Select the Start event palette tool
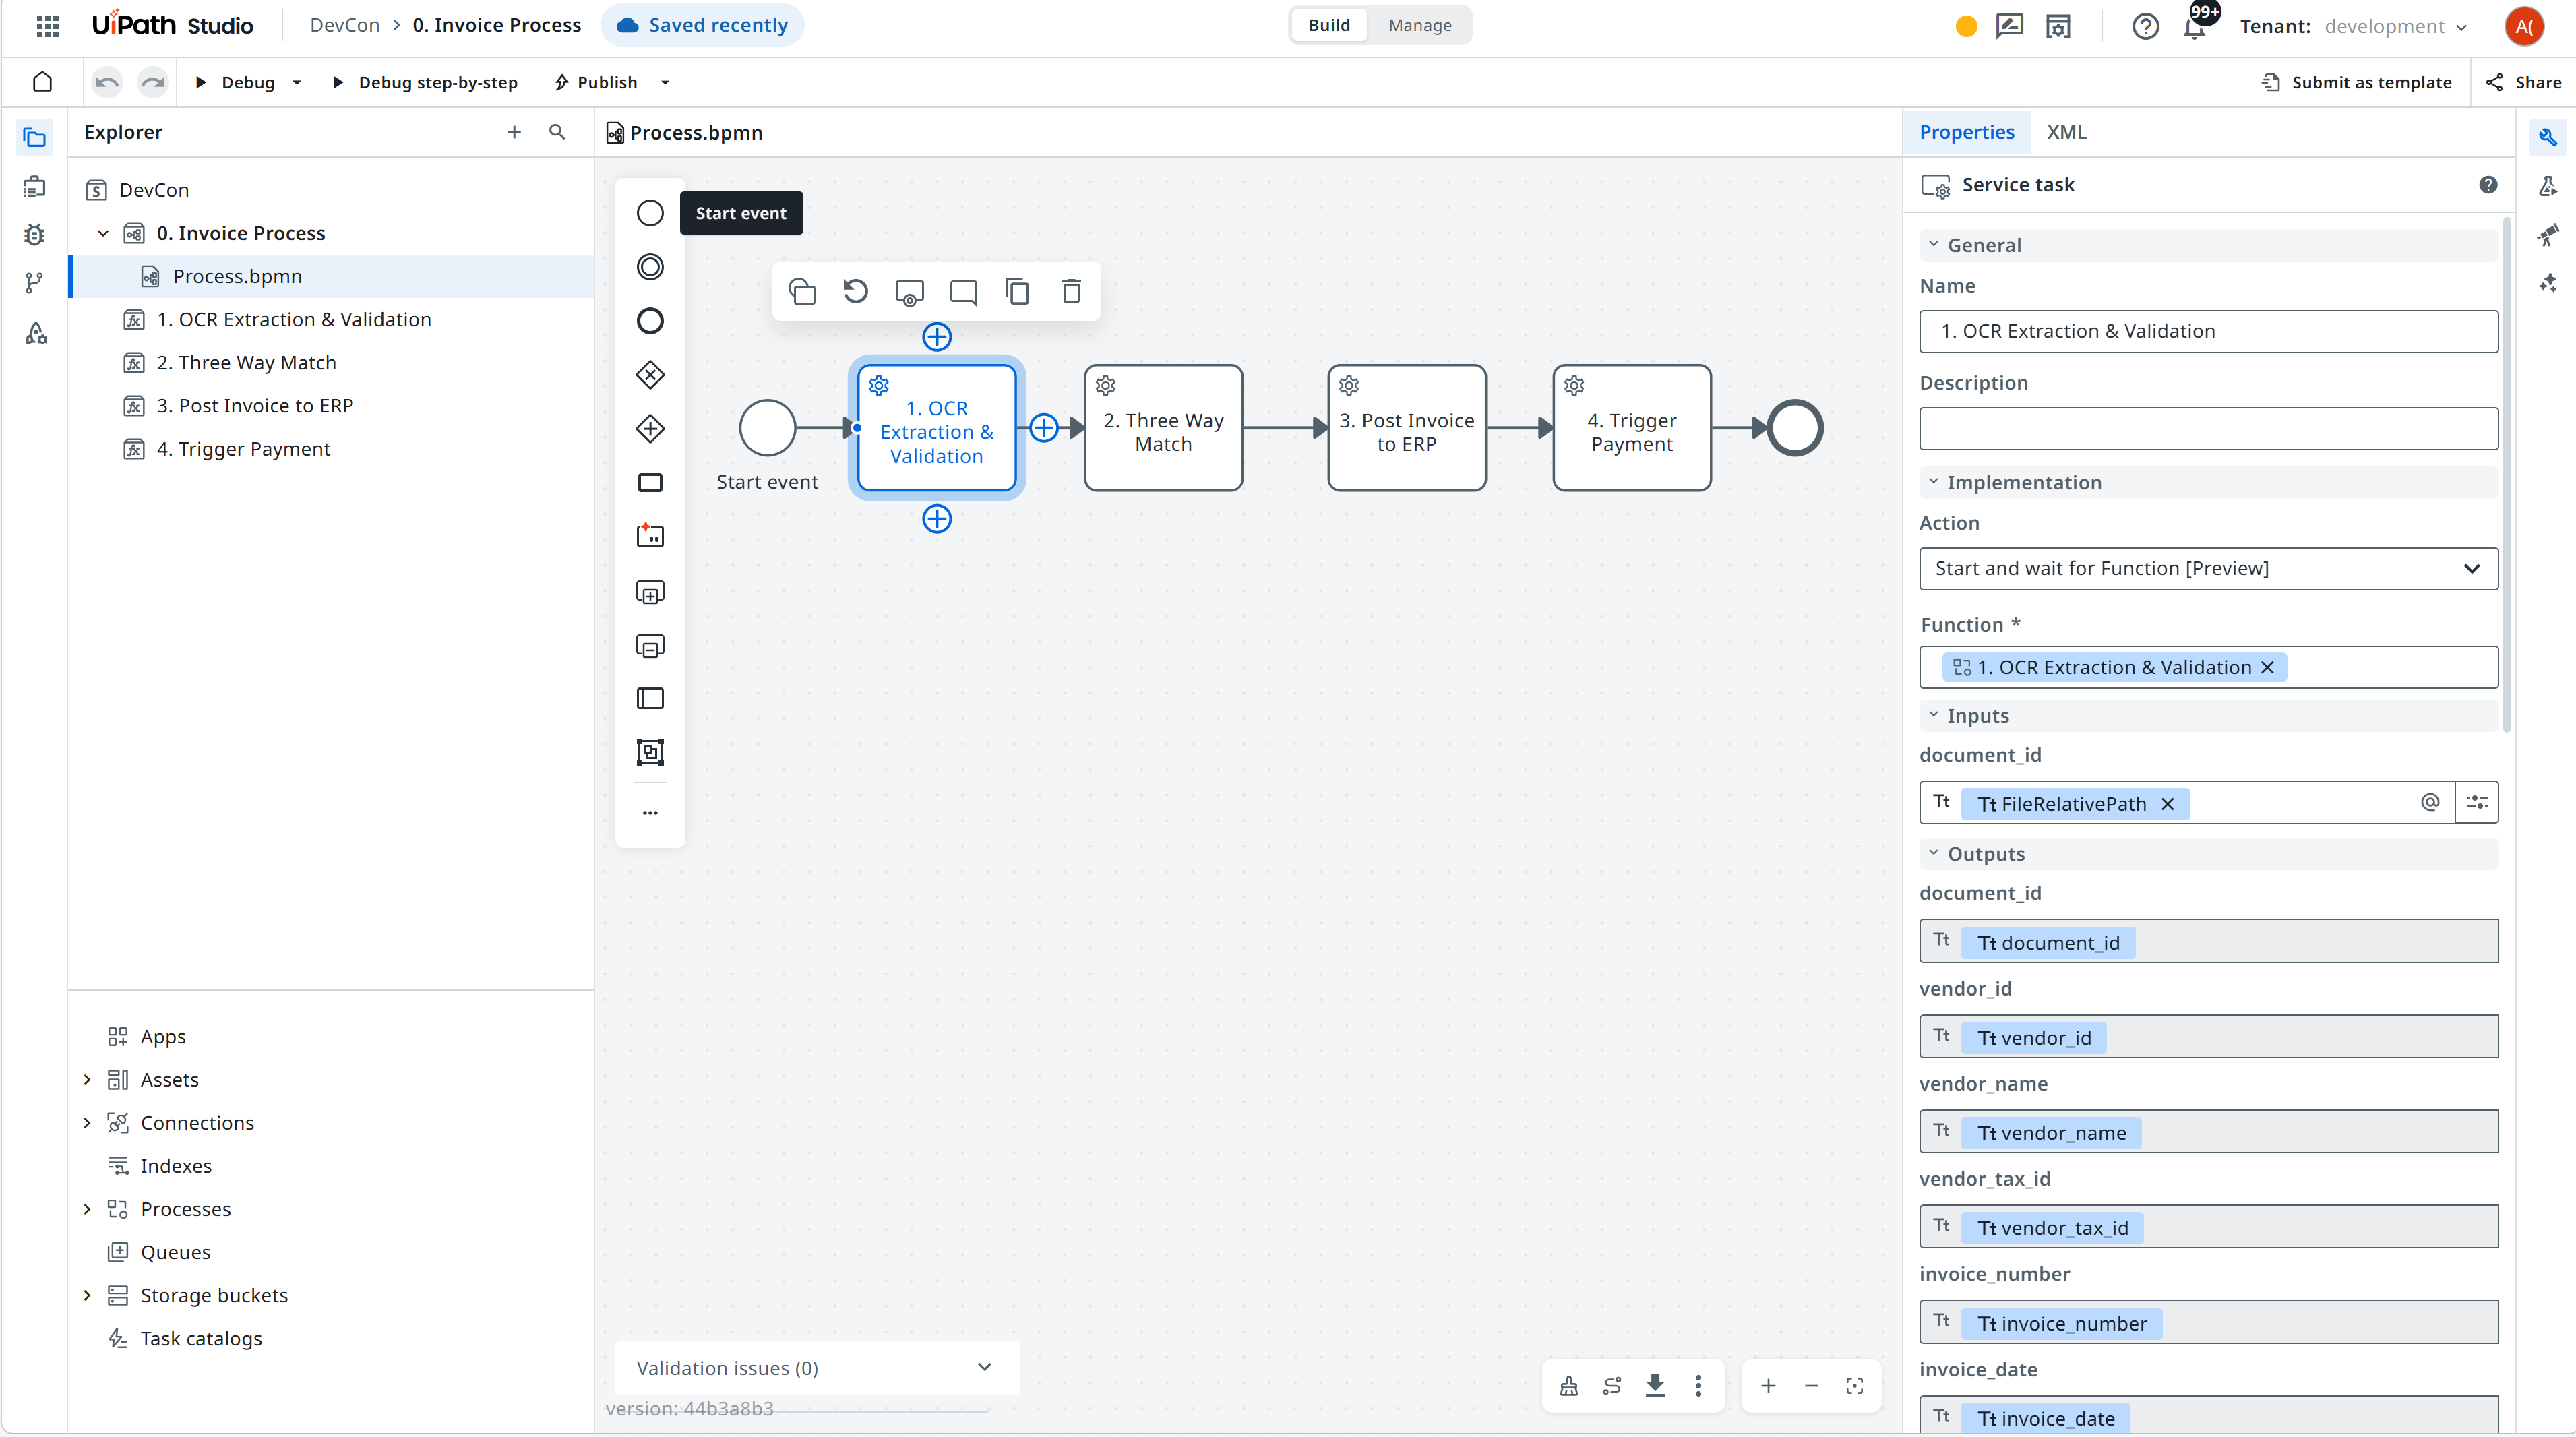The image size is (2576, 1437). pyautogui.click(x=650, y=213)
